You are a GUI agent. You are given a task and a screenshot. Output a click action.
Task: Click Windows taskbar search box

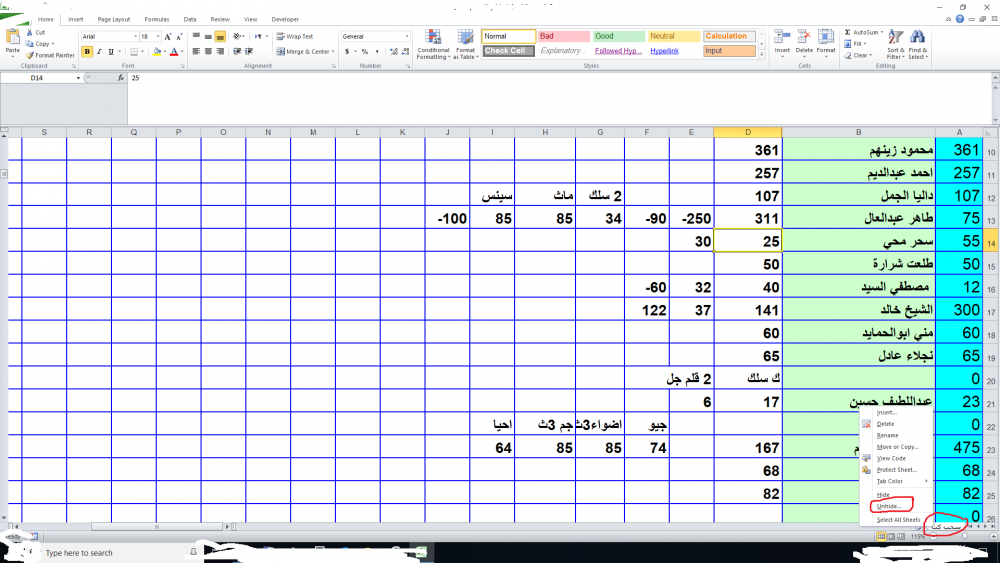[114, 553]
